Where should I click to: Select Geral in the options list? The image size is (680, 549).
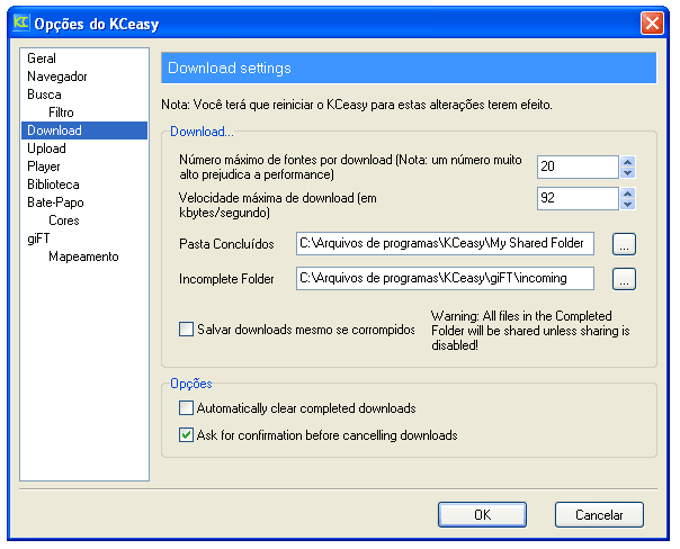(x=42, y=58)
